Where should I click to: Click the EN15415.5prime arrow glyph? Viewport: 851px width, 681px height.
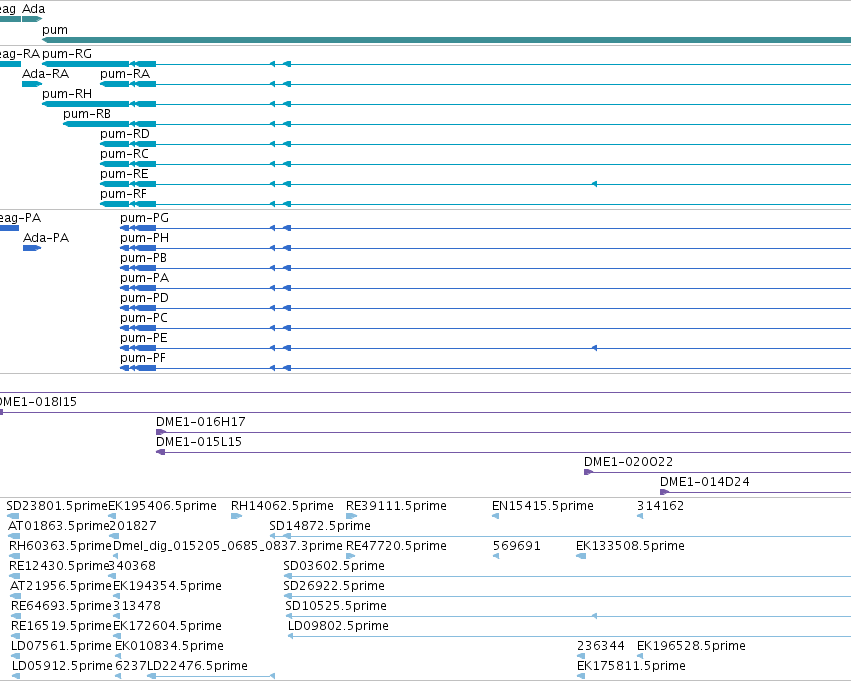[496, 516]
